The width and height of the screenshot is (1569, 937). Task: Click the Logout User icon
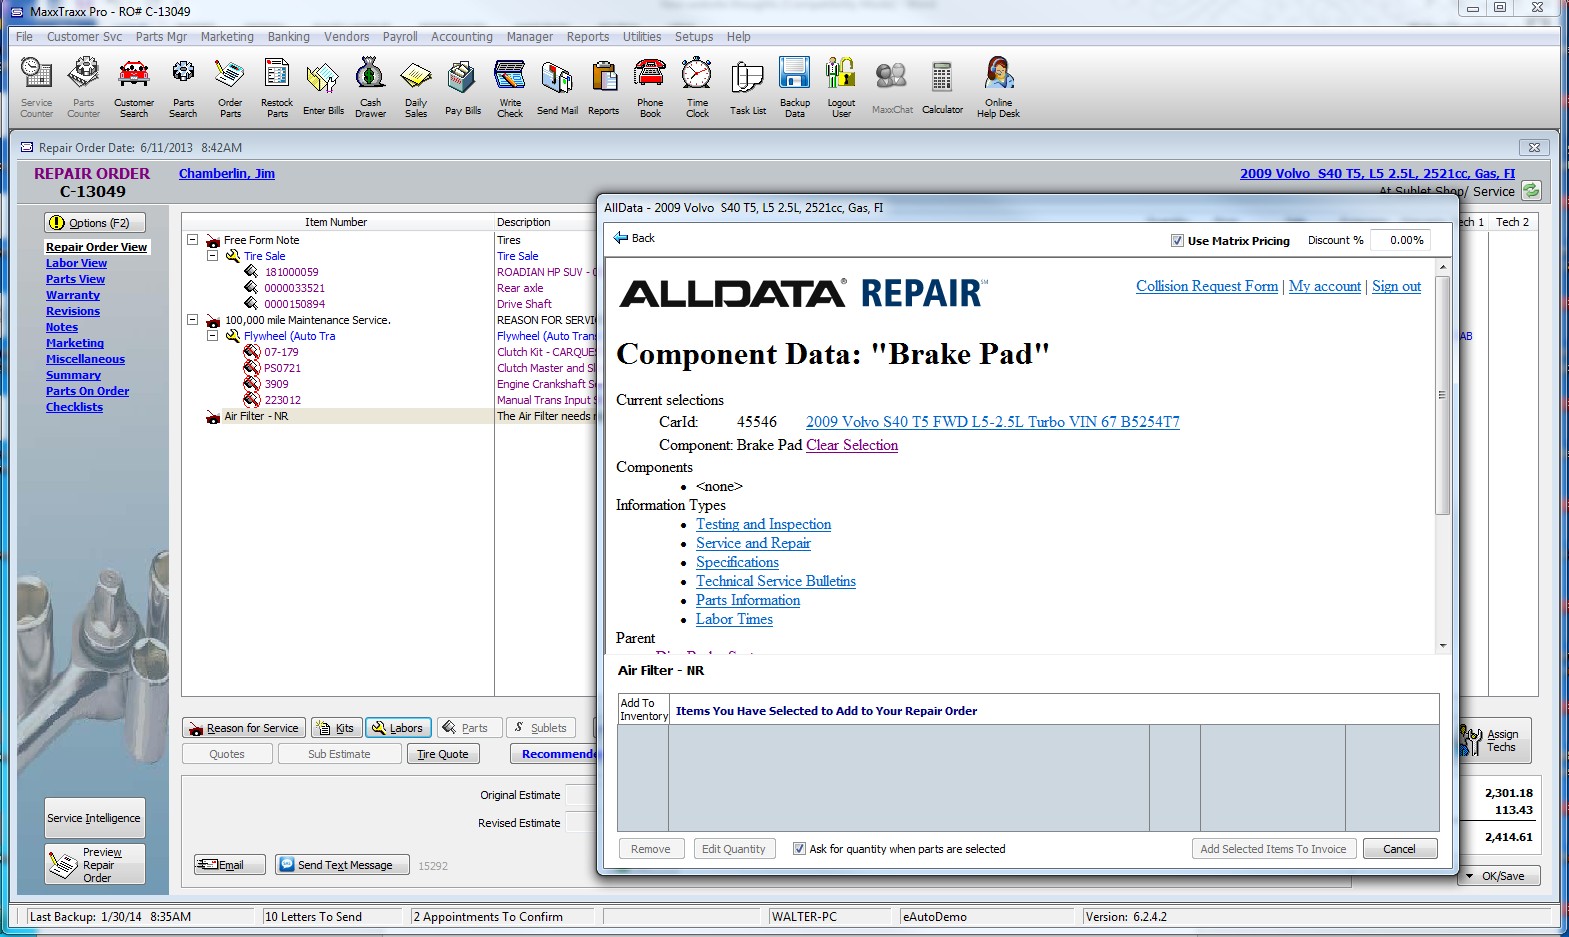pyautogui.click(x=841, y=88)
